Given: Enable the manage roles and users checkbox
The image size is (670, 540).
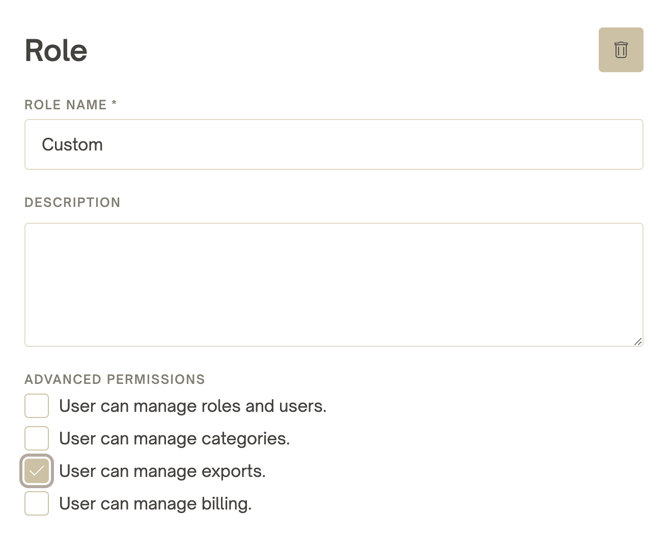Looking at the screenshot, I should [37, 405].
